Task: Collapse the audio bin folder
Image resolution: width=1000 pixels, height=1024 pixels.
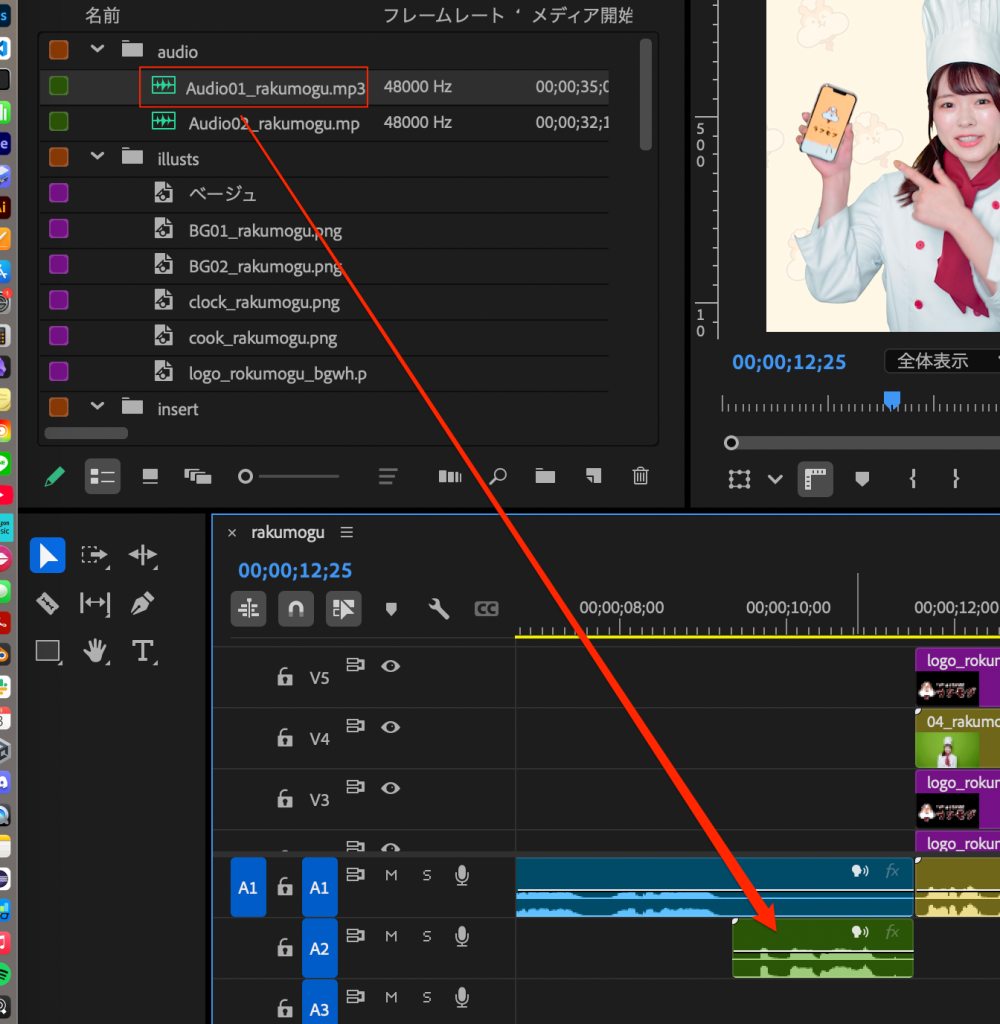Action: [x=97, y=50]
